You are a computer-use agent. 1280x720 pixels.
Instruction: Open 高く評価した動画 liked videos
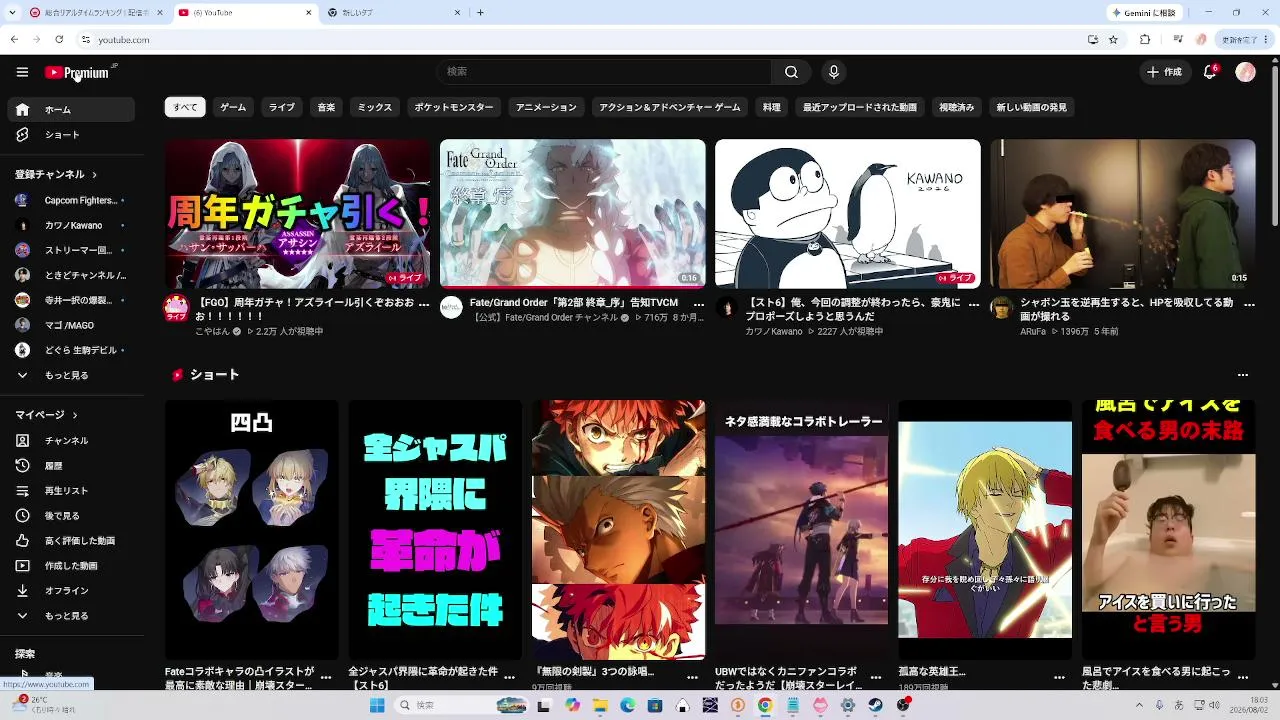71,541
